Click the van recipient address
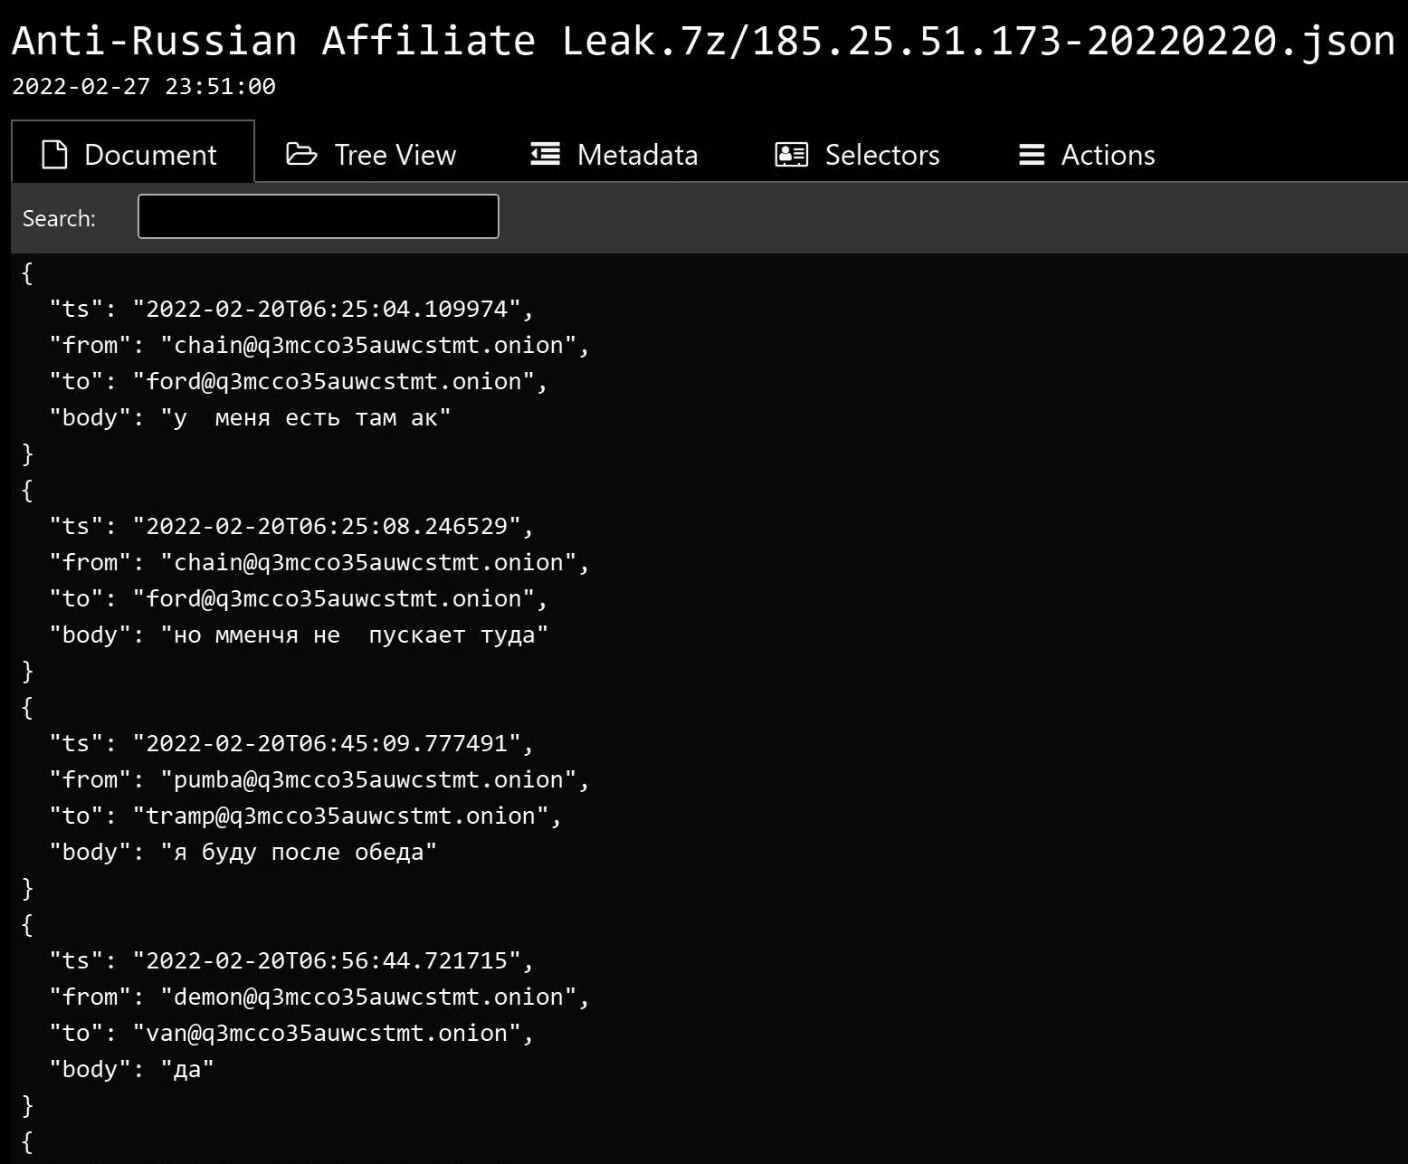1408x1164 pixels. (327, 1033)
